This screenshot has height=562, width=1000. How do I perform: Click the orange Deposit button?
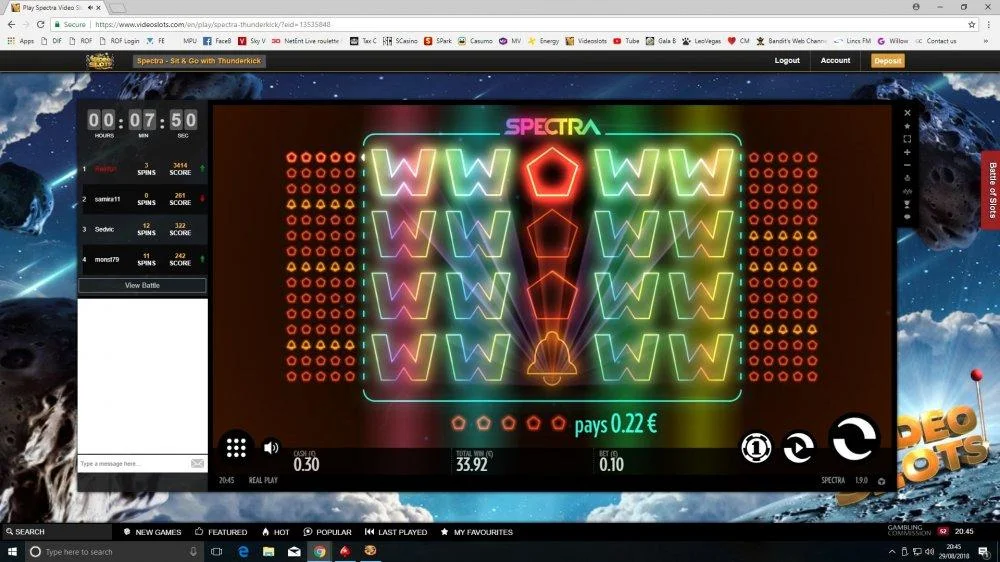(x=888, y=61)
